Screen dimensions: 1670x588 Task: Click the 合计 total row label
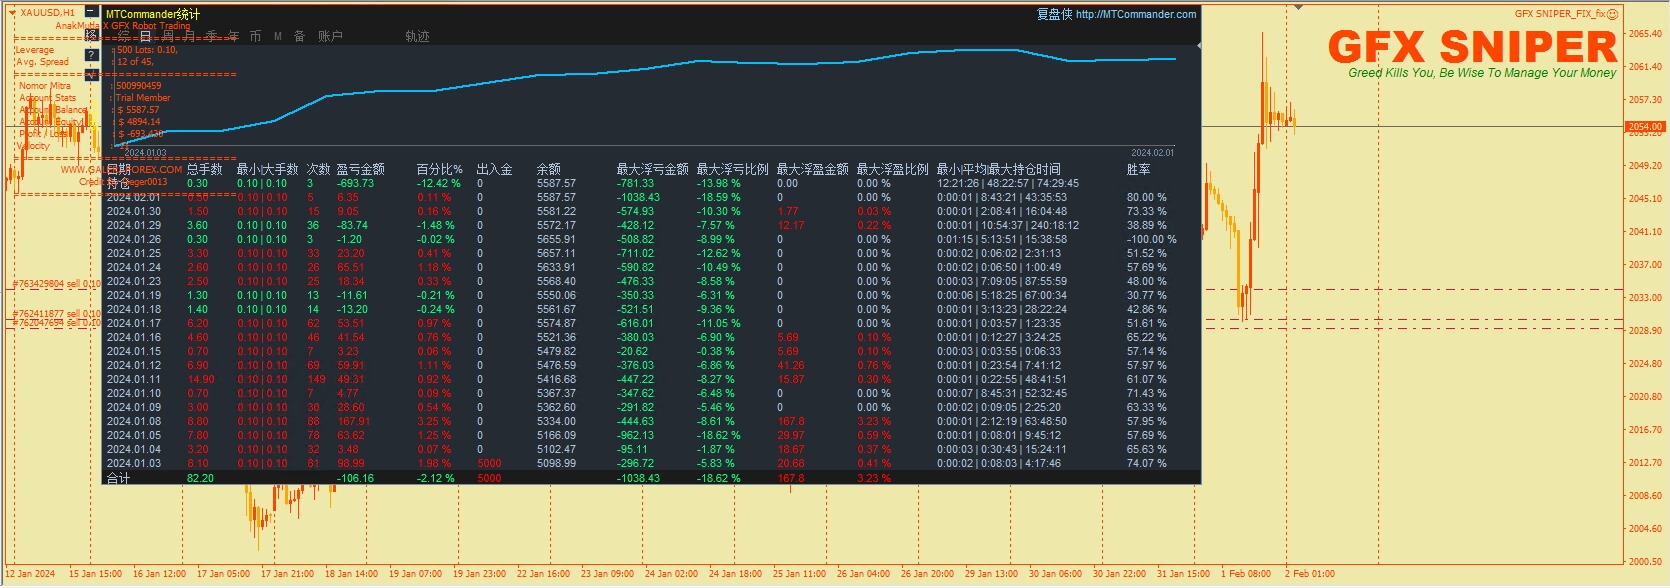118,478
